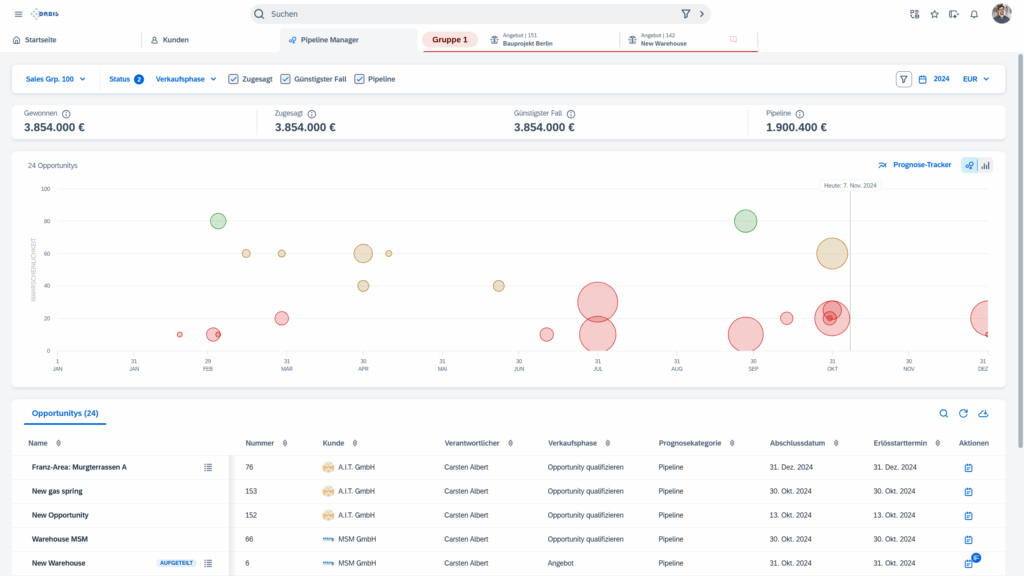
Task: Click the favorites star icon
Action: pyautogui.click(x=932, y=14)
